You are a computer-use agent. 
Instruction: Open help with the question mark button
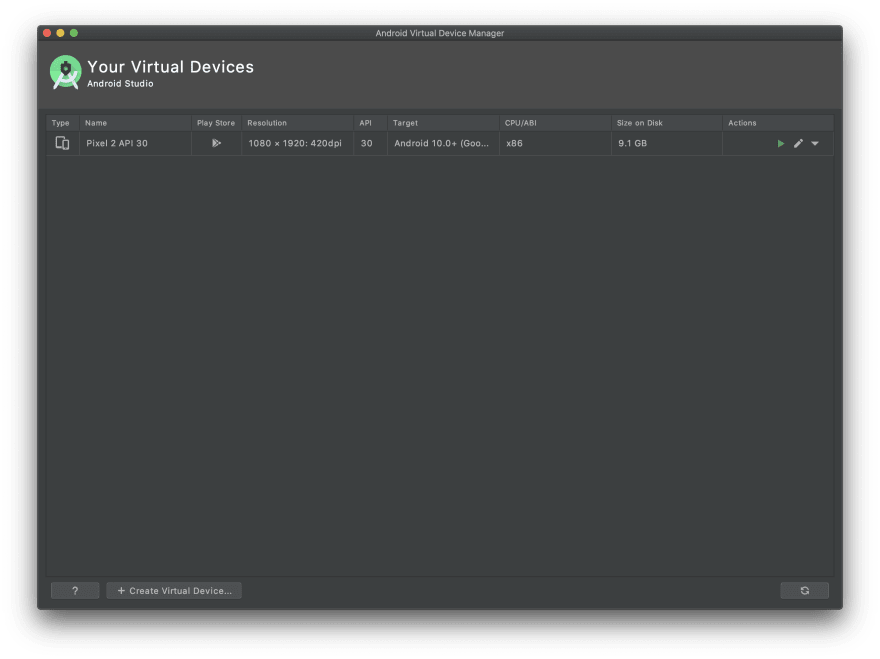[x=75, y=591]
